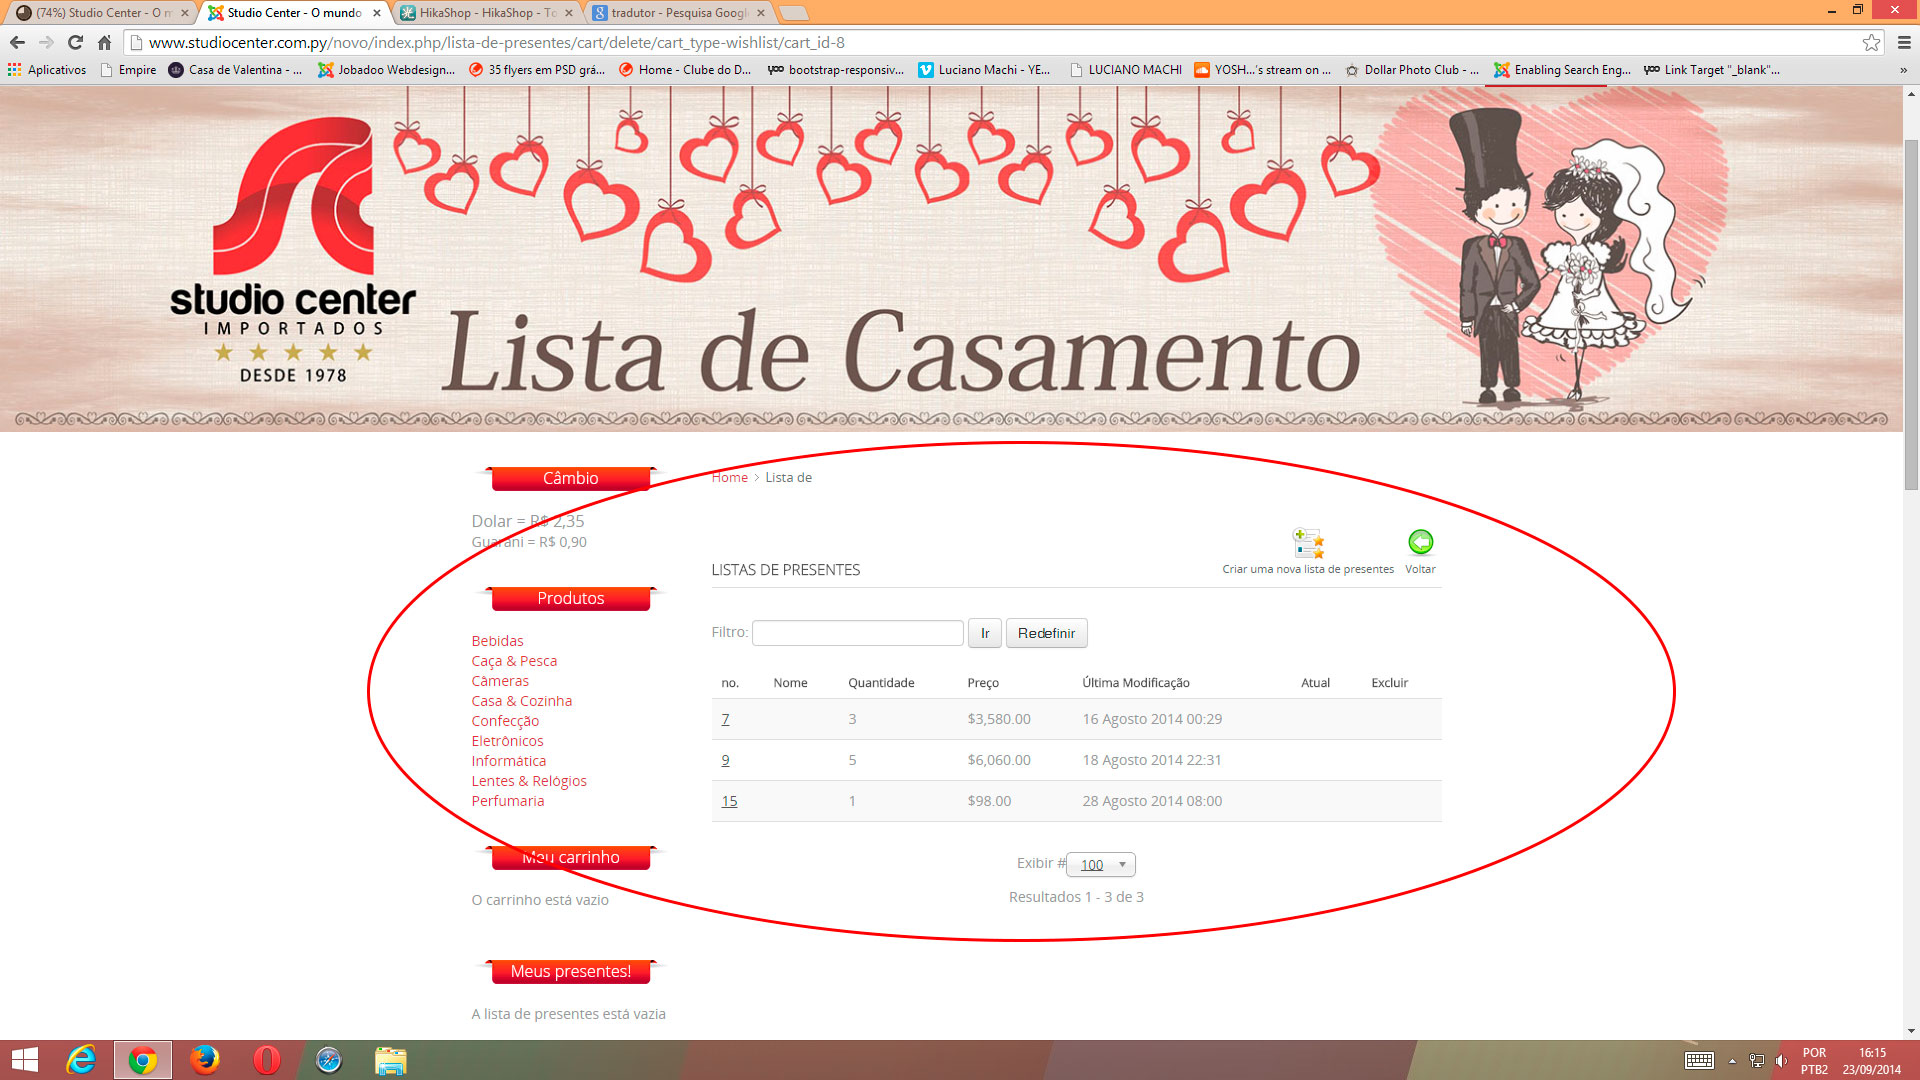Open Internet Explorer from the taskbar
Screen dimensions: 1920x1080
tap(81, 1060)
